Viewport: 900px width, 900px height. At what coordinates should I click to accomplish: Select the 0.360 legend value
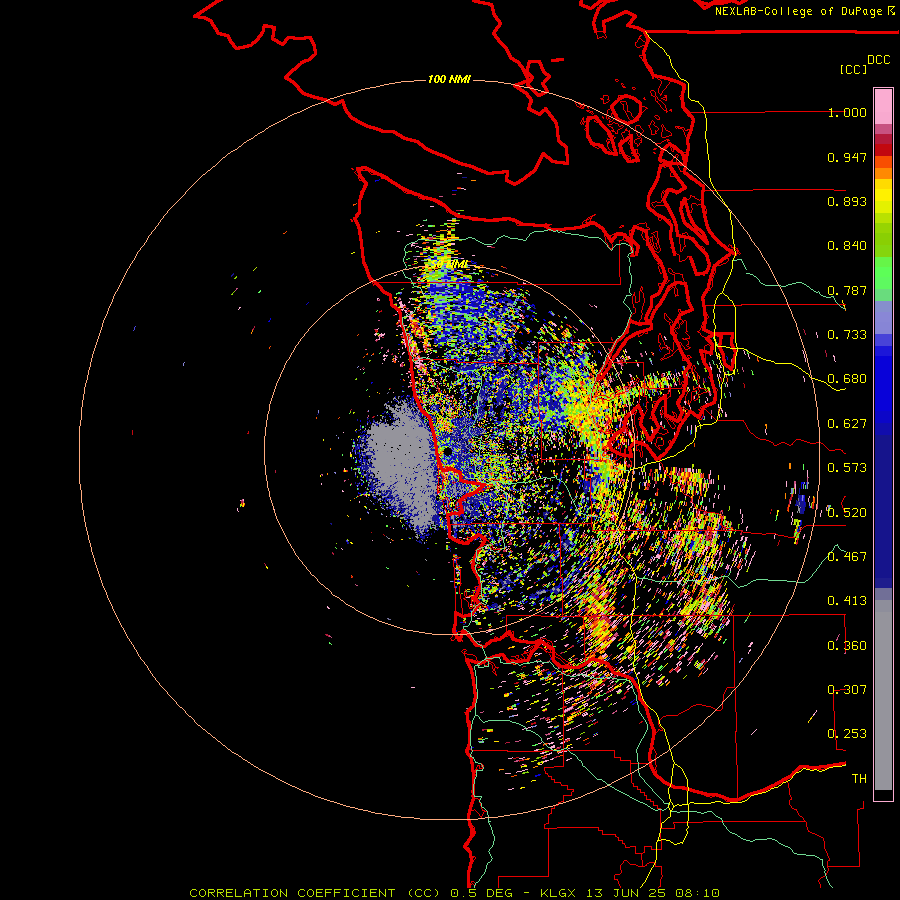click(x=847, y=646)
